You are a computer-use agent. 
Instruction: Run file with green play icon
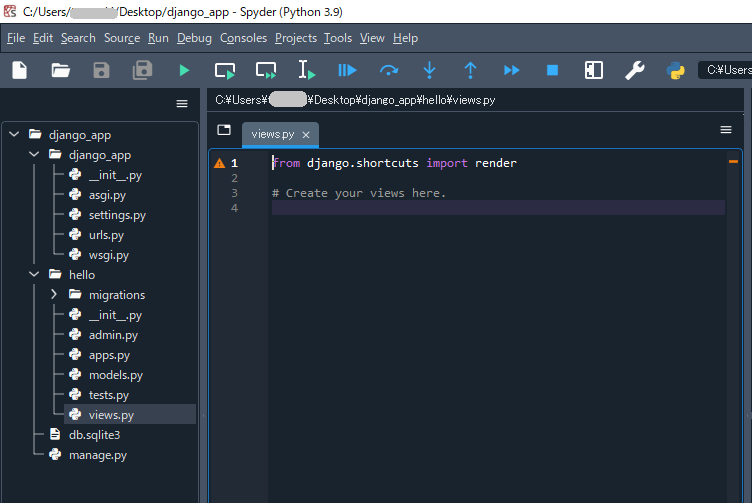coord(184,70)
